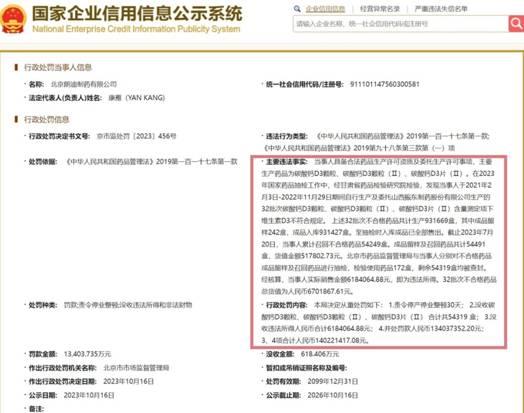This screenshot has width=524, height=413.
Task: Click the English title National Enterprise Credit Information Publicity System
Action: 136,29
